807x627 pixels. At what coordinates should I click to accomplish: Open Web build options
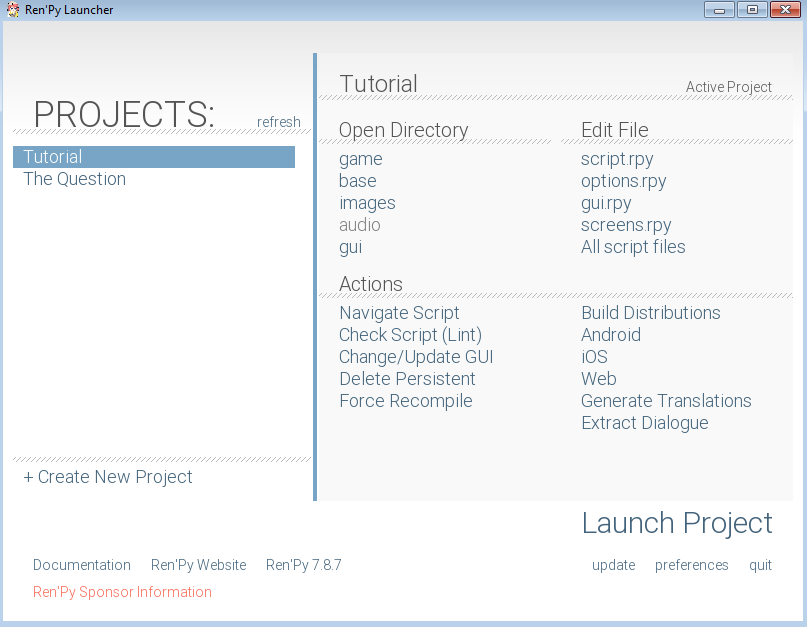coord(599,379)
